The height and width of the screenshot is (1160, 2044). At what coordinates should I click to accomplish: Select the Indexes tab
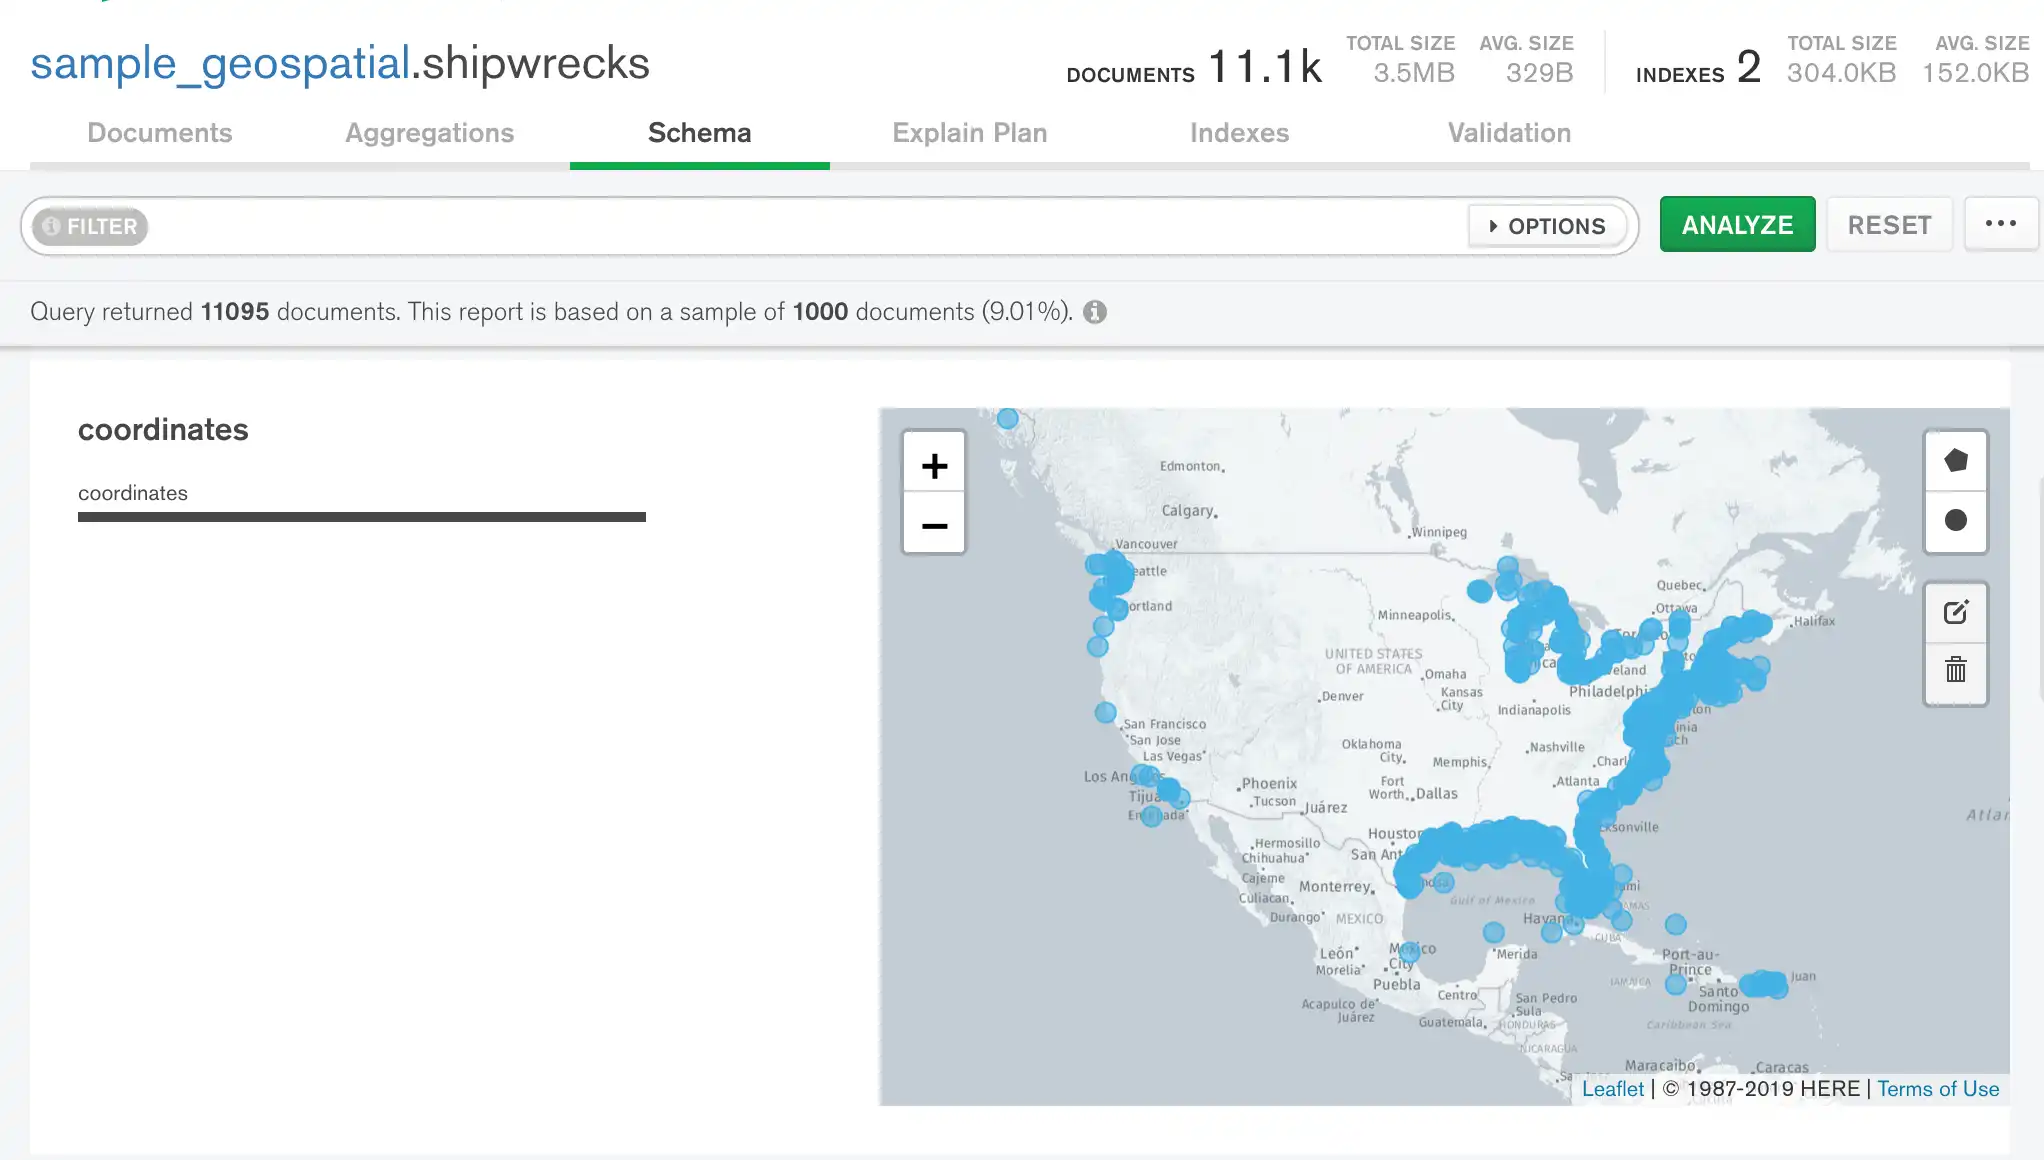click(1240, 132)
